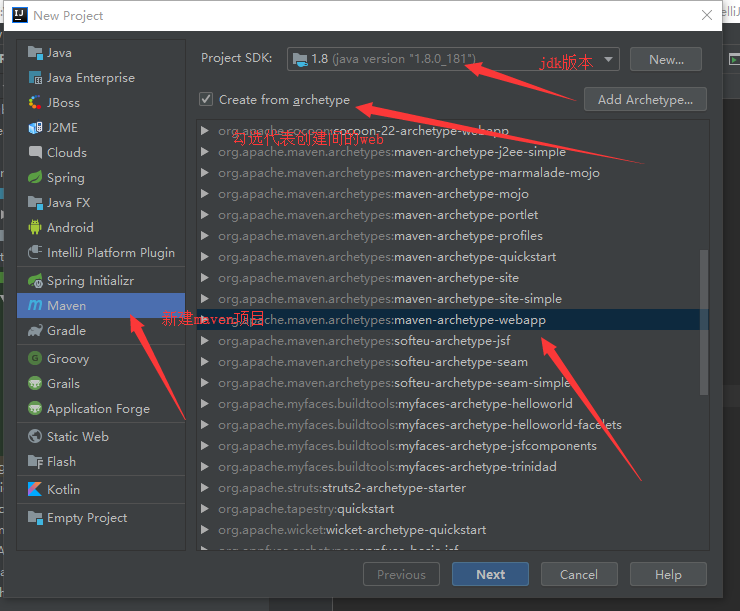Click the Add Archetype... button

point(645,99)
